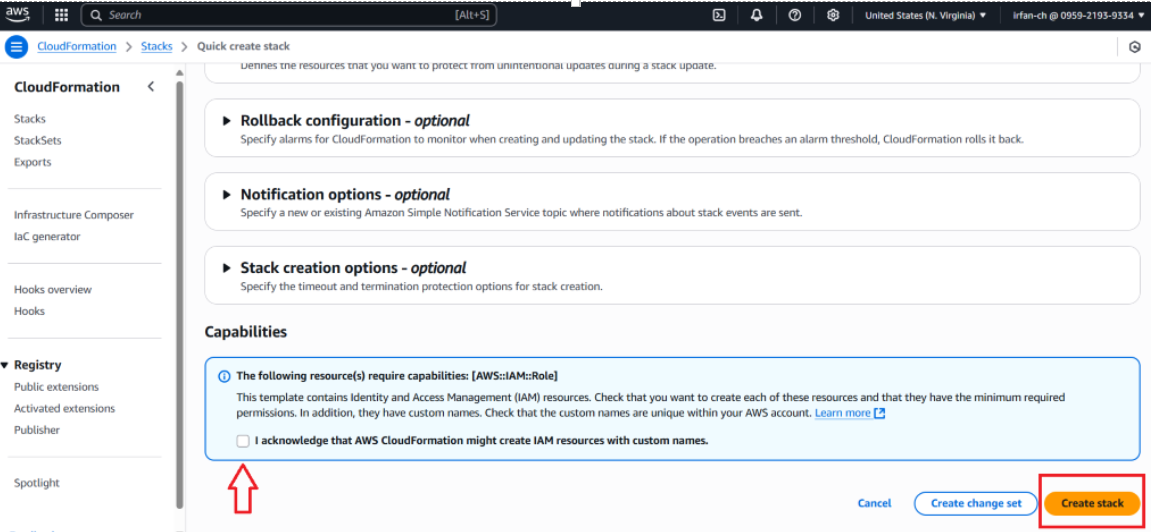1151x532 pixels.
Task: Click Cancel
Action: click(874, 503)
